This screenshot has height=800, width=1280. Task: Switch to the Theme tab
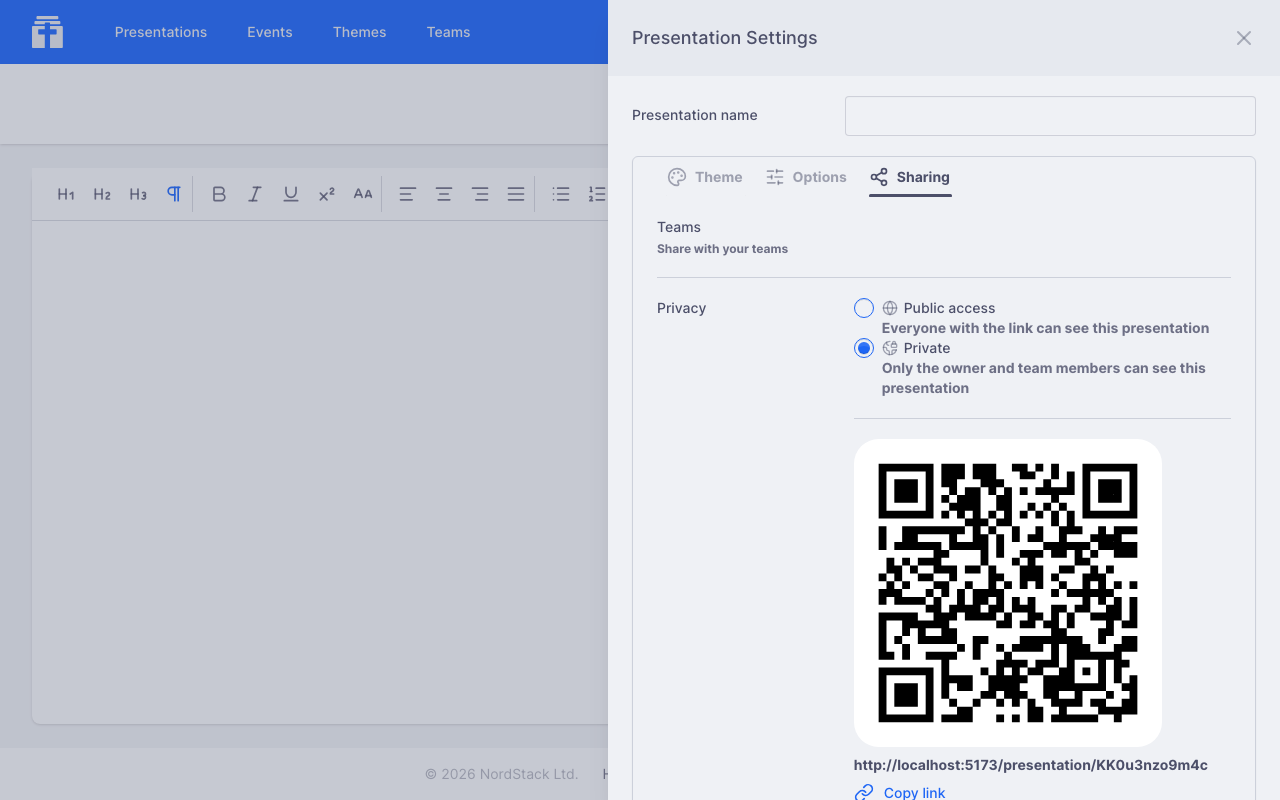pyautogui.click(x=705, y=177)
